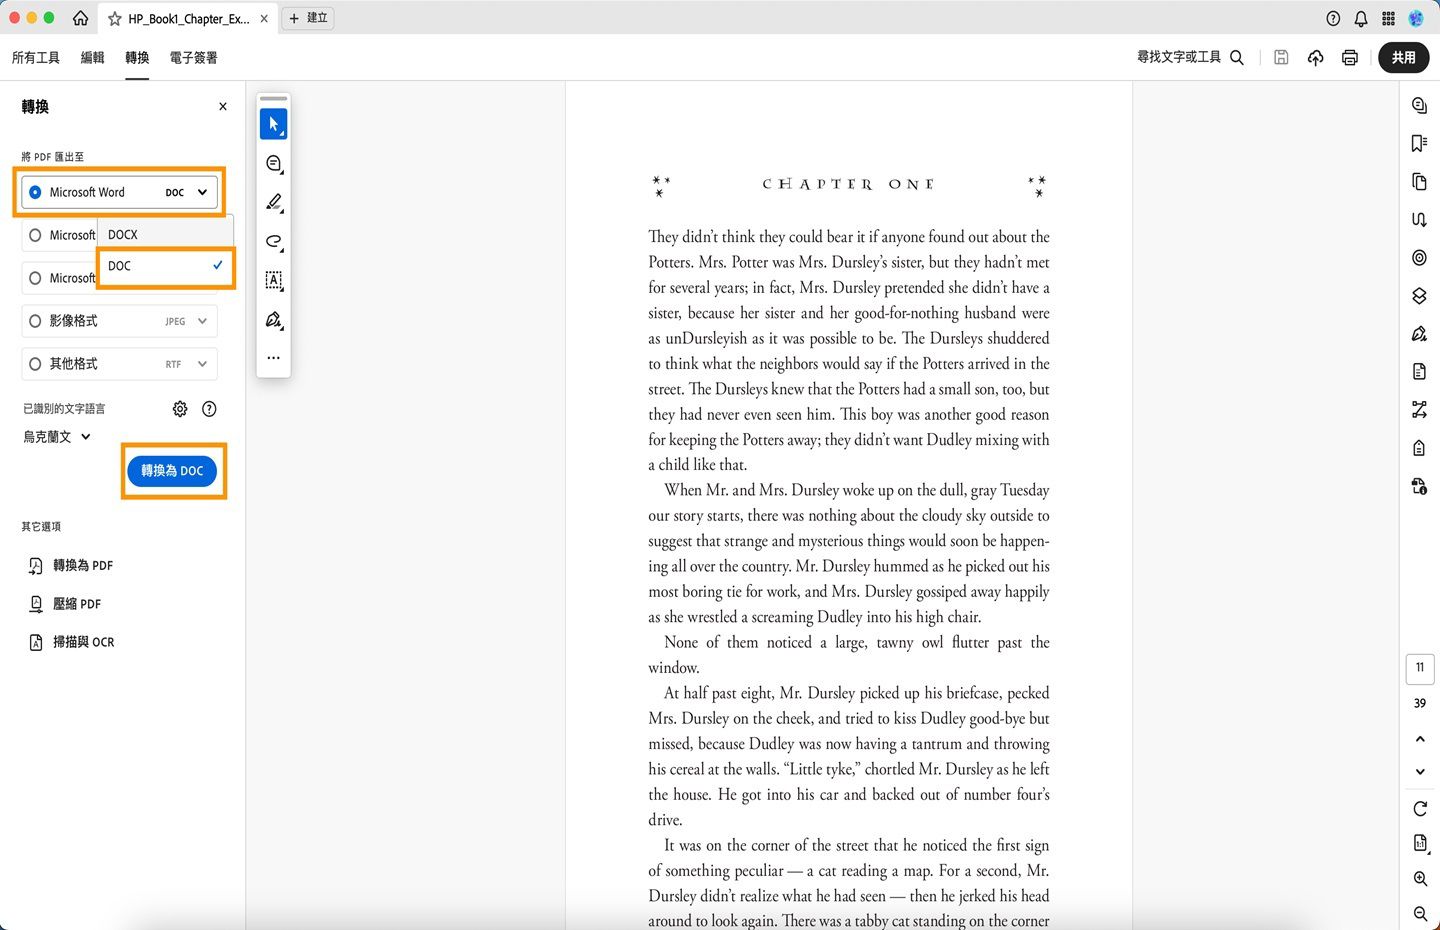1440x930 pixels.
Task: Switch to the 編輯 tab
Action: 92,58
